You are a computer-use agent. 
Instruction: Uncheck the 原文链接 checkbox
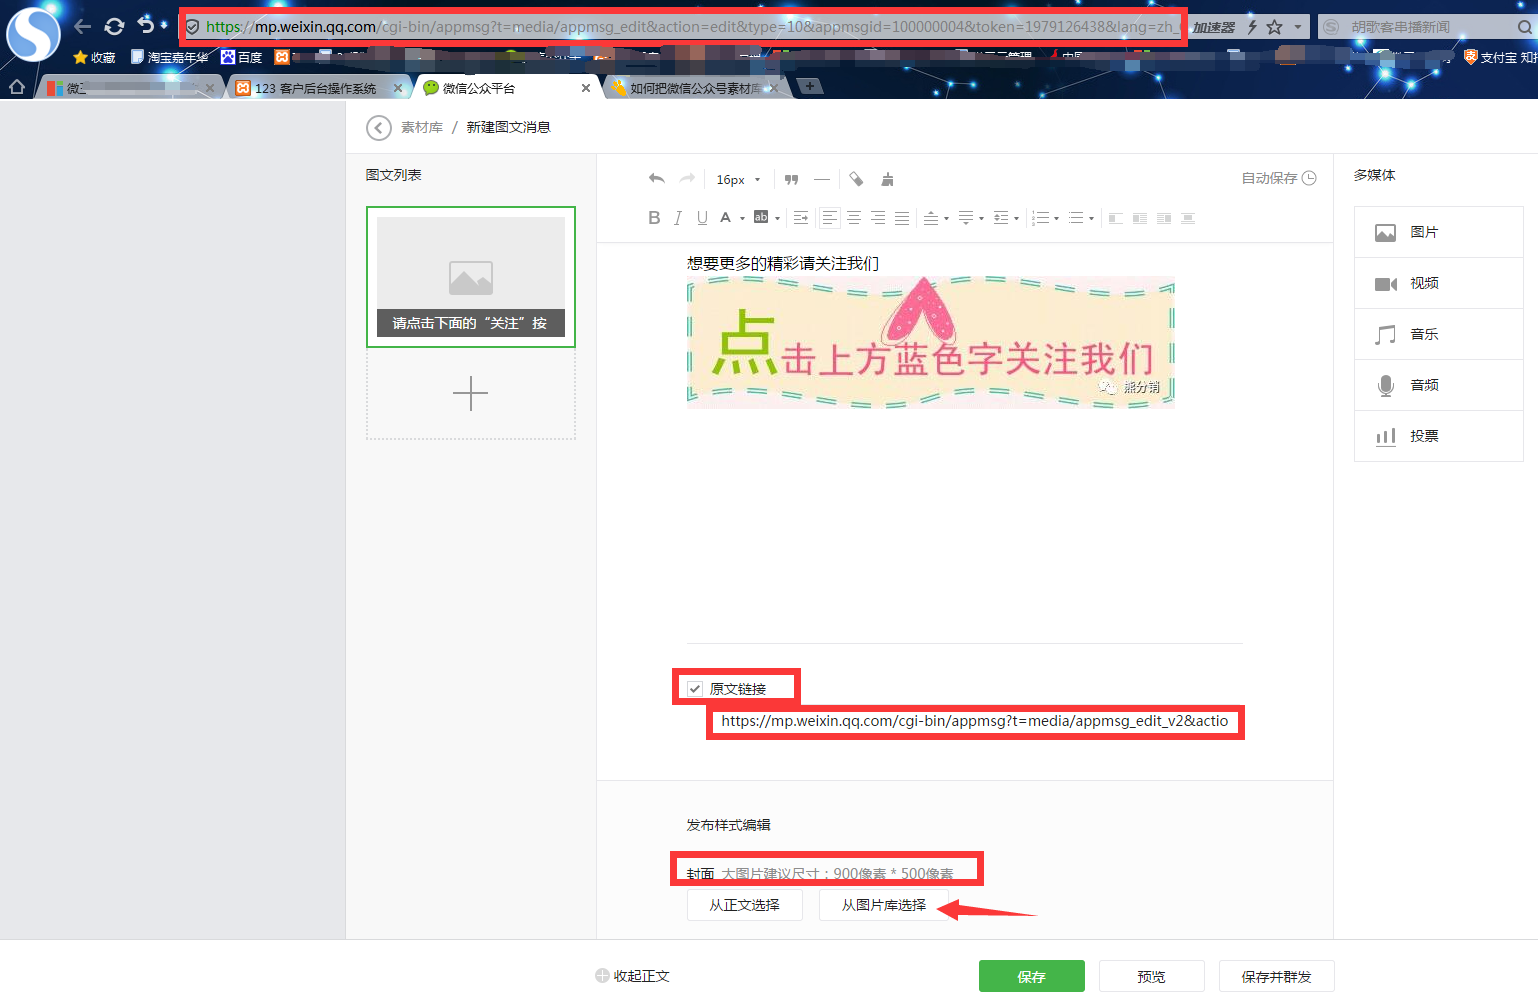[x=695, y=688]
